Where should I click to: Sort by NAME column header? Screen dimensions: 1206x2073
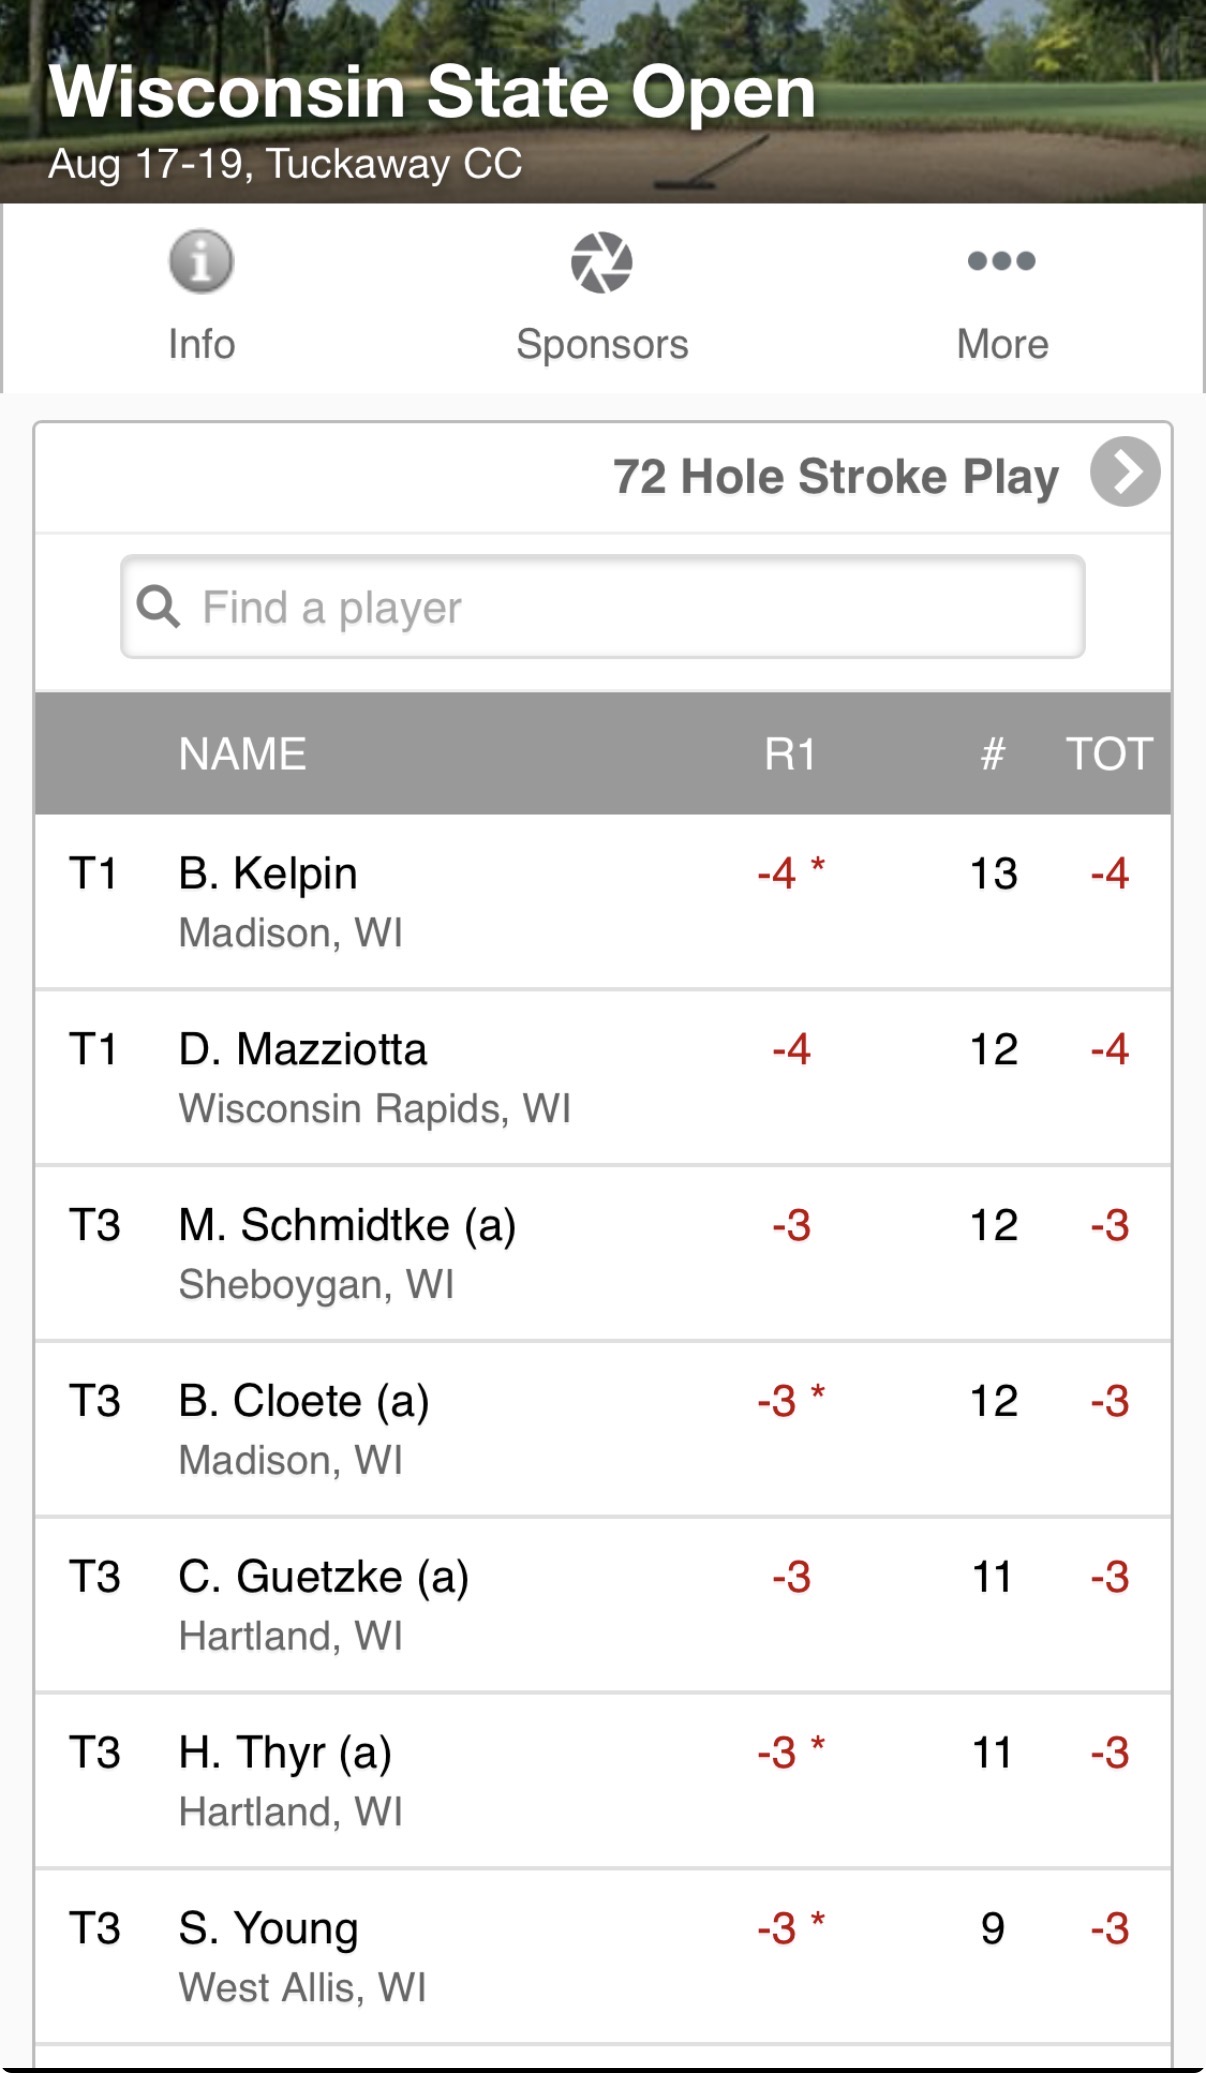tap(242, 754)
